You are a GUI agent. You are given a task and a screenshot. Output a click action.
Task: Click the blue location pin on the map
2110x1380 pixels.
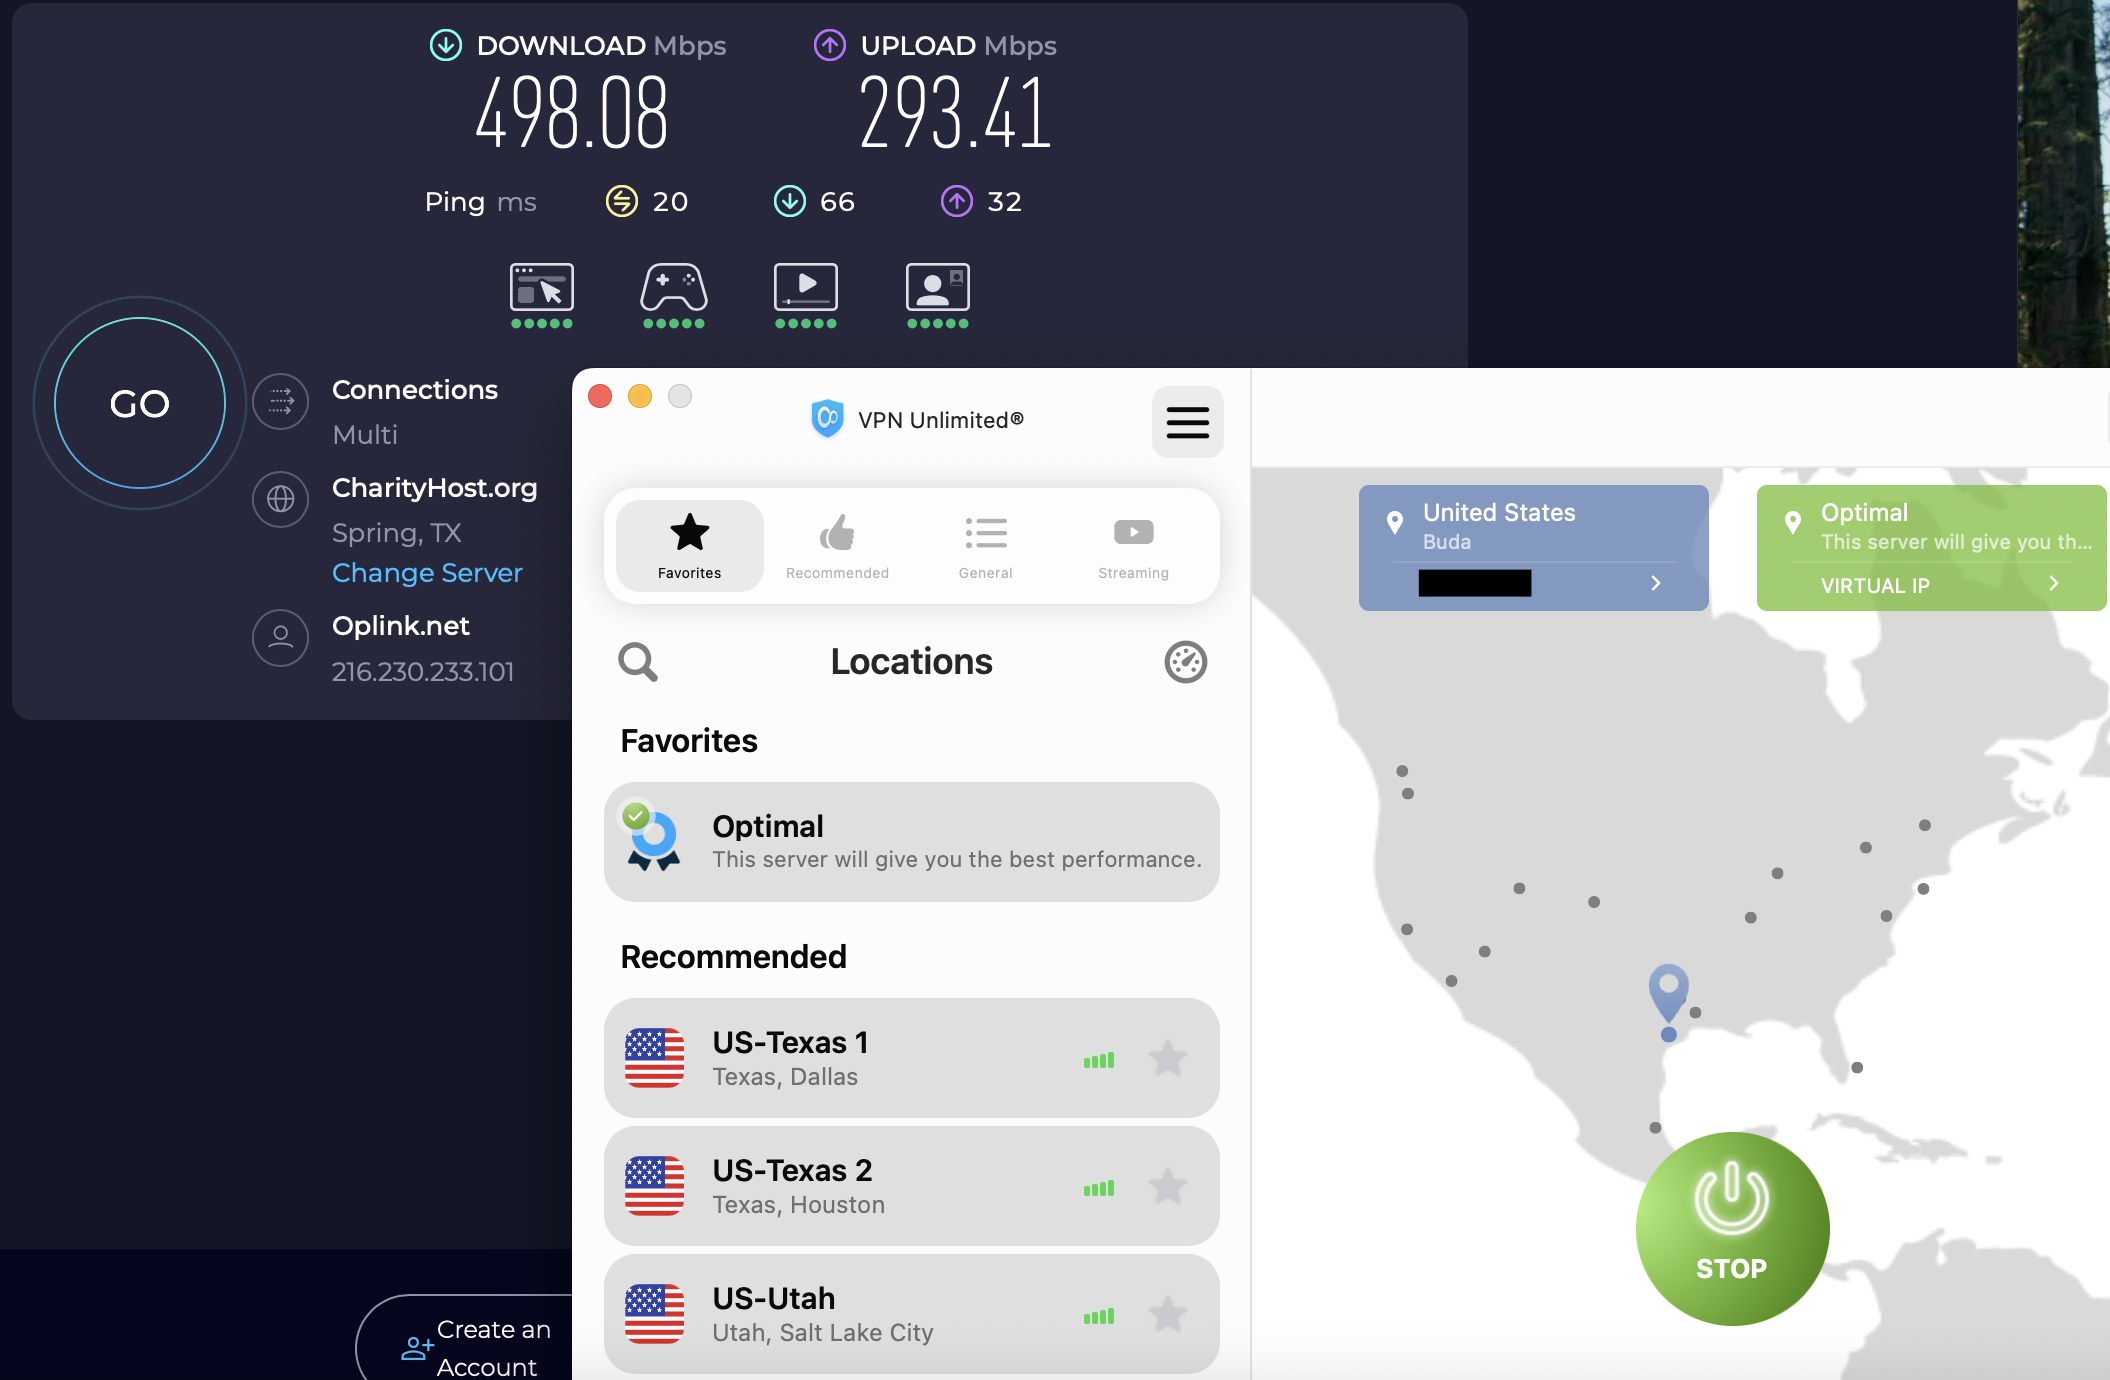point(1668,993)
